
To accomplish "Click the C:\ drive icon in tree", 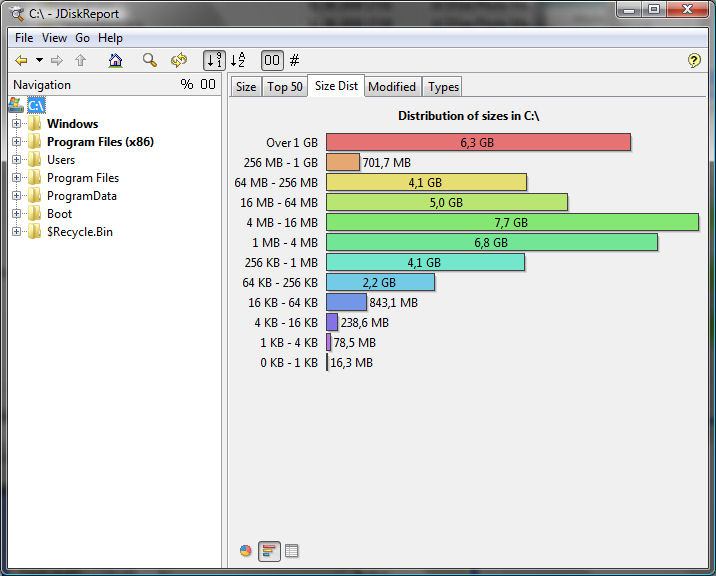I will coord(16,105).
